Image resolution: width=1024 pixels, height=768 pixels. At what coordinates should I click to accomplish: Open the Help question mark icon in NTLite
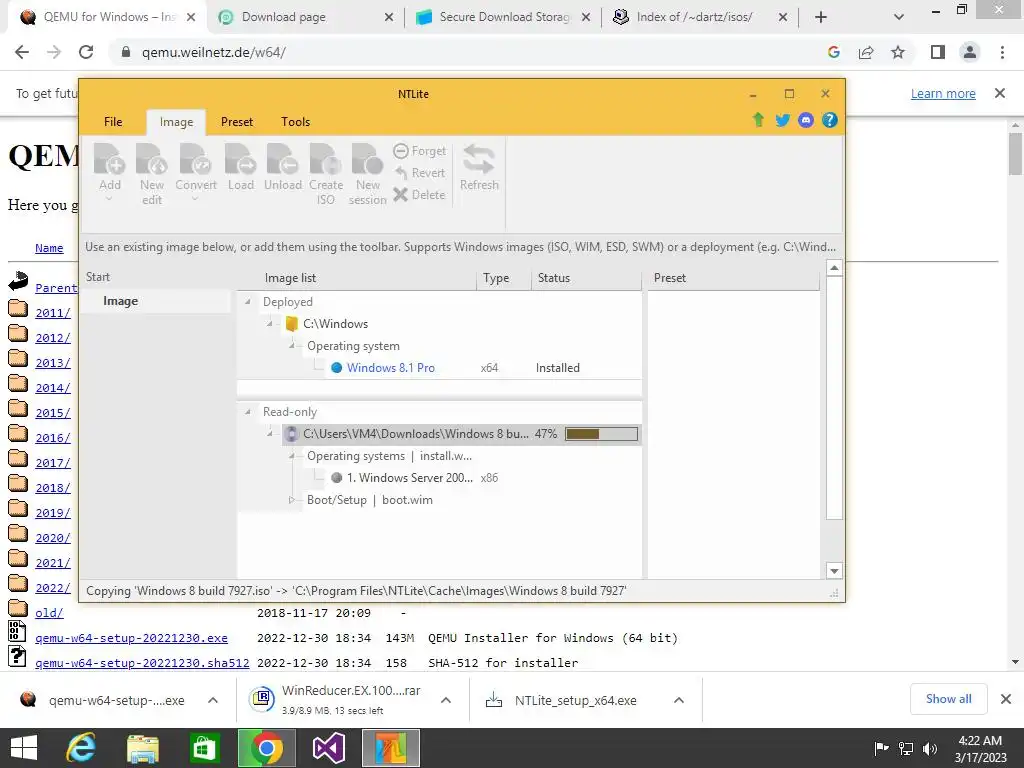click(x=829, y=120)
